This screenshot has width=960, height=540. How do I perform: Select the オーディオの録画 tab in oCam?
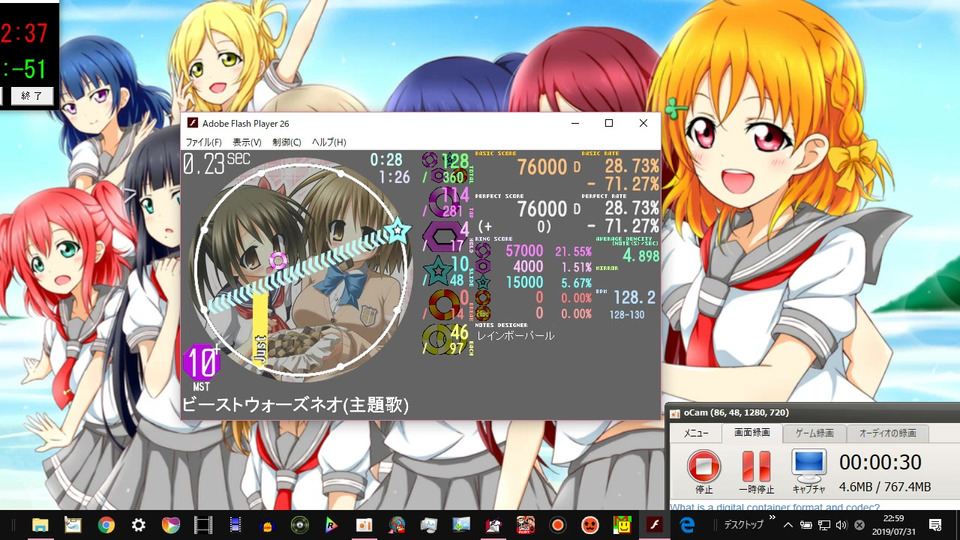tap(888, 433)
